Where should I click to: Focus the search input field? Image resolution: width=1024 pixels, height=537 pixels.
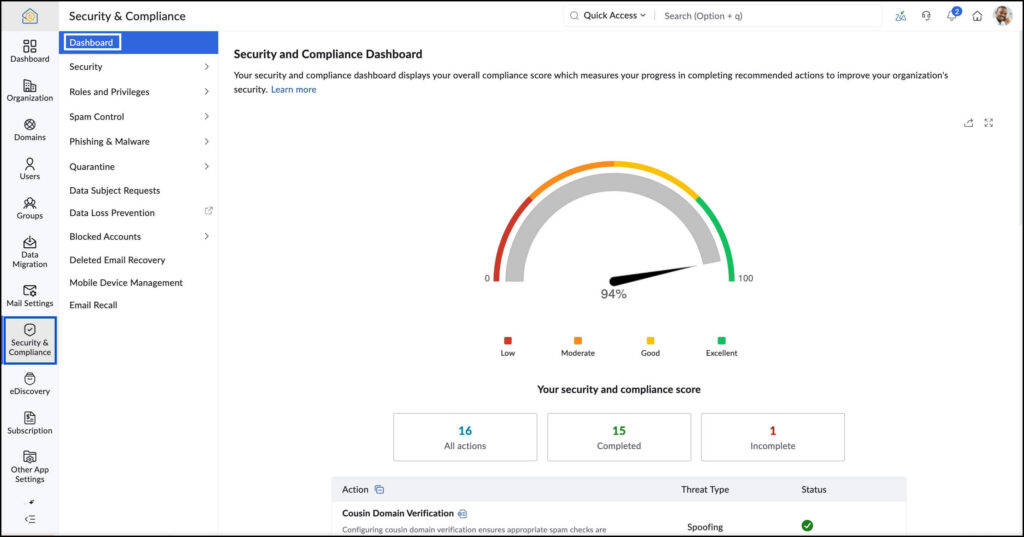click(771, 16)
